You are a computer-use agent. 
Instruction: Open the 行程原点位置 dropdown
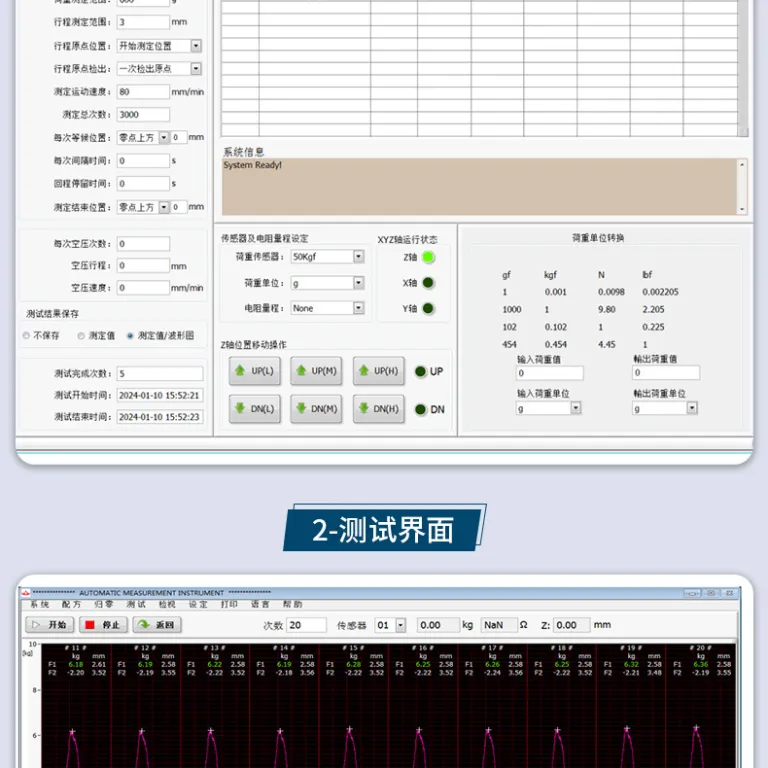coord(196,46)
